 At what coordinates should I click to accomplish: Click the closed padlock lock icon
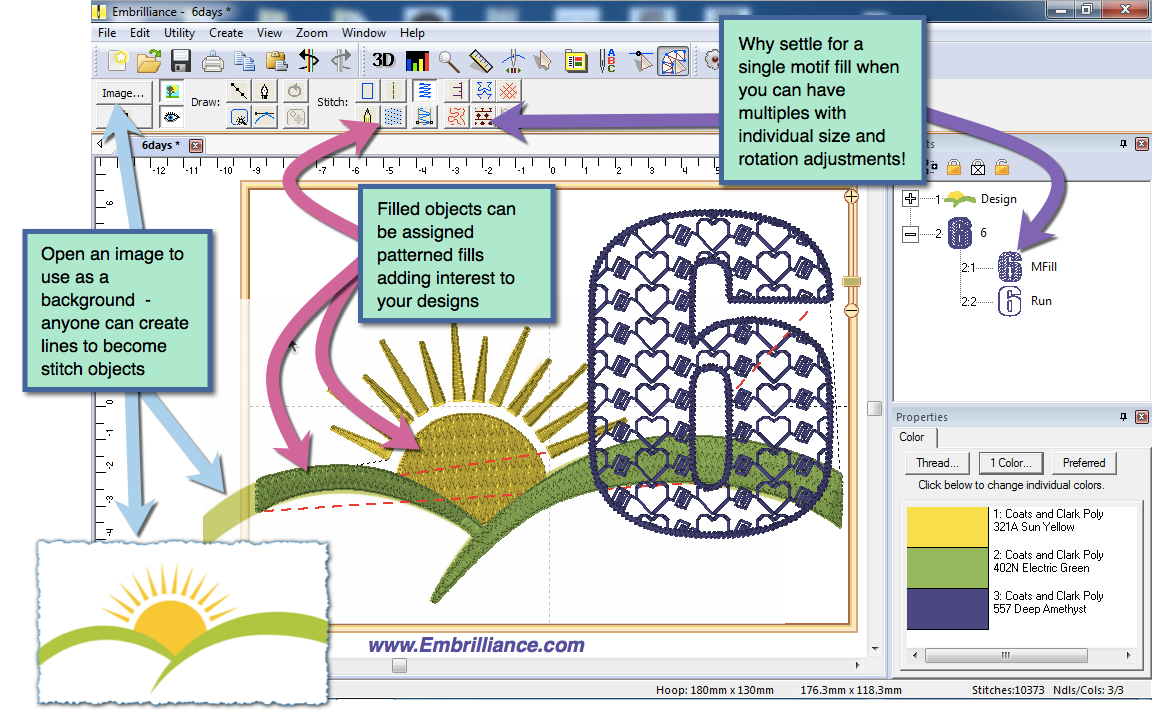click(x=954, y=168)
